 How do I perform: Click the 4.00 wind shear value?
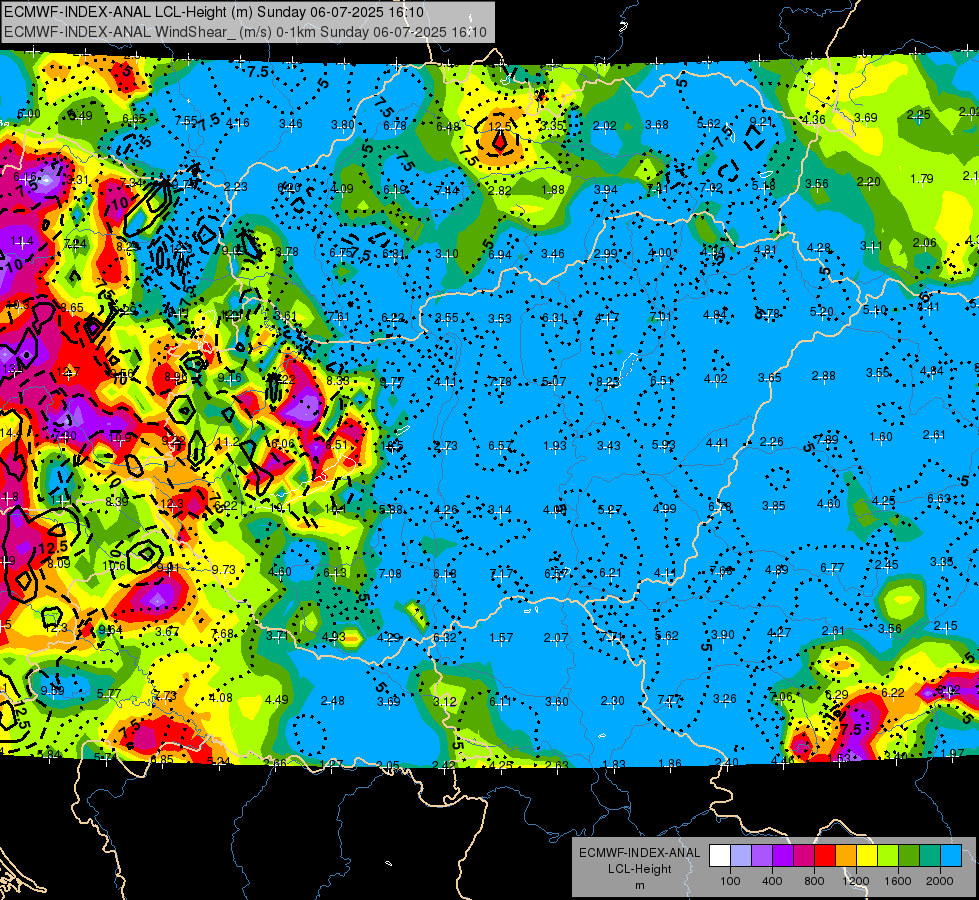660,253
